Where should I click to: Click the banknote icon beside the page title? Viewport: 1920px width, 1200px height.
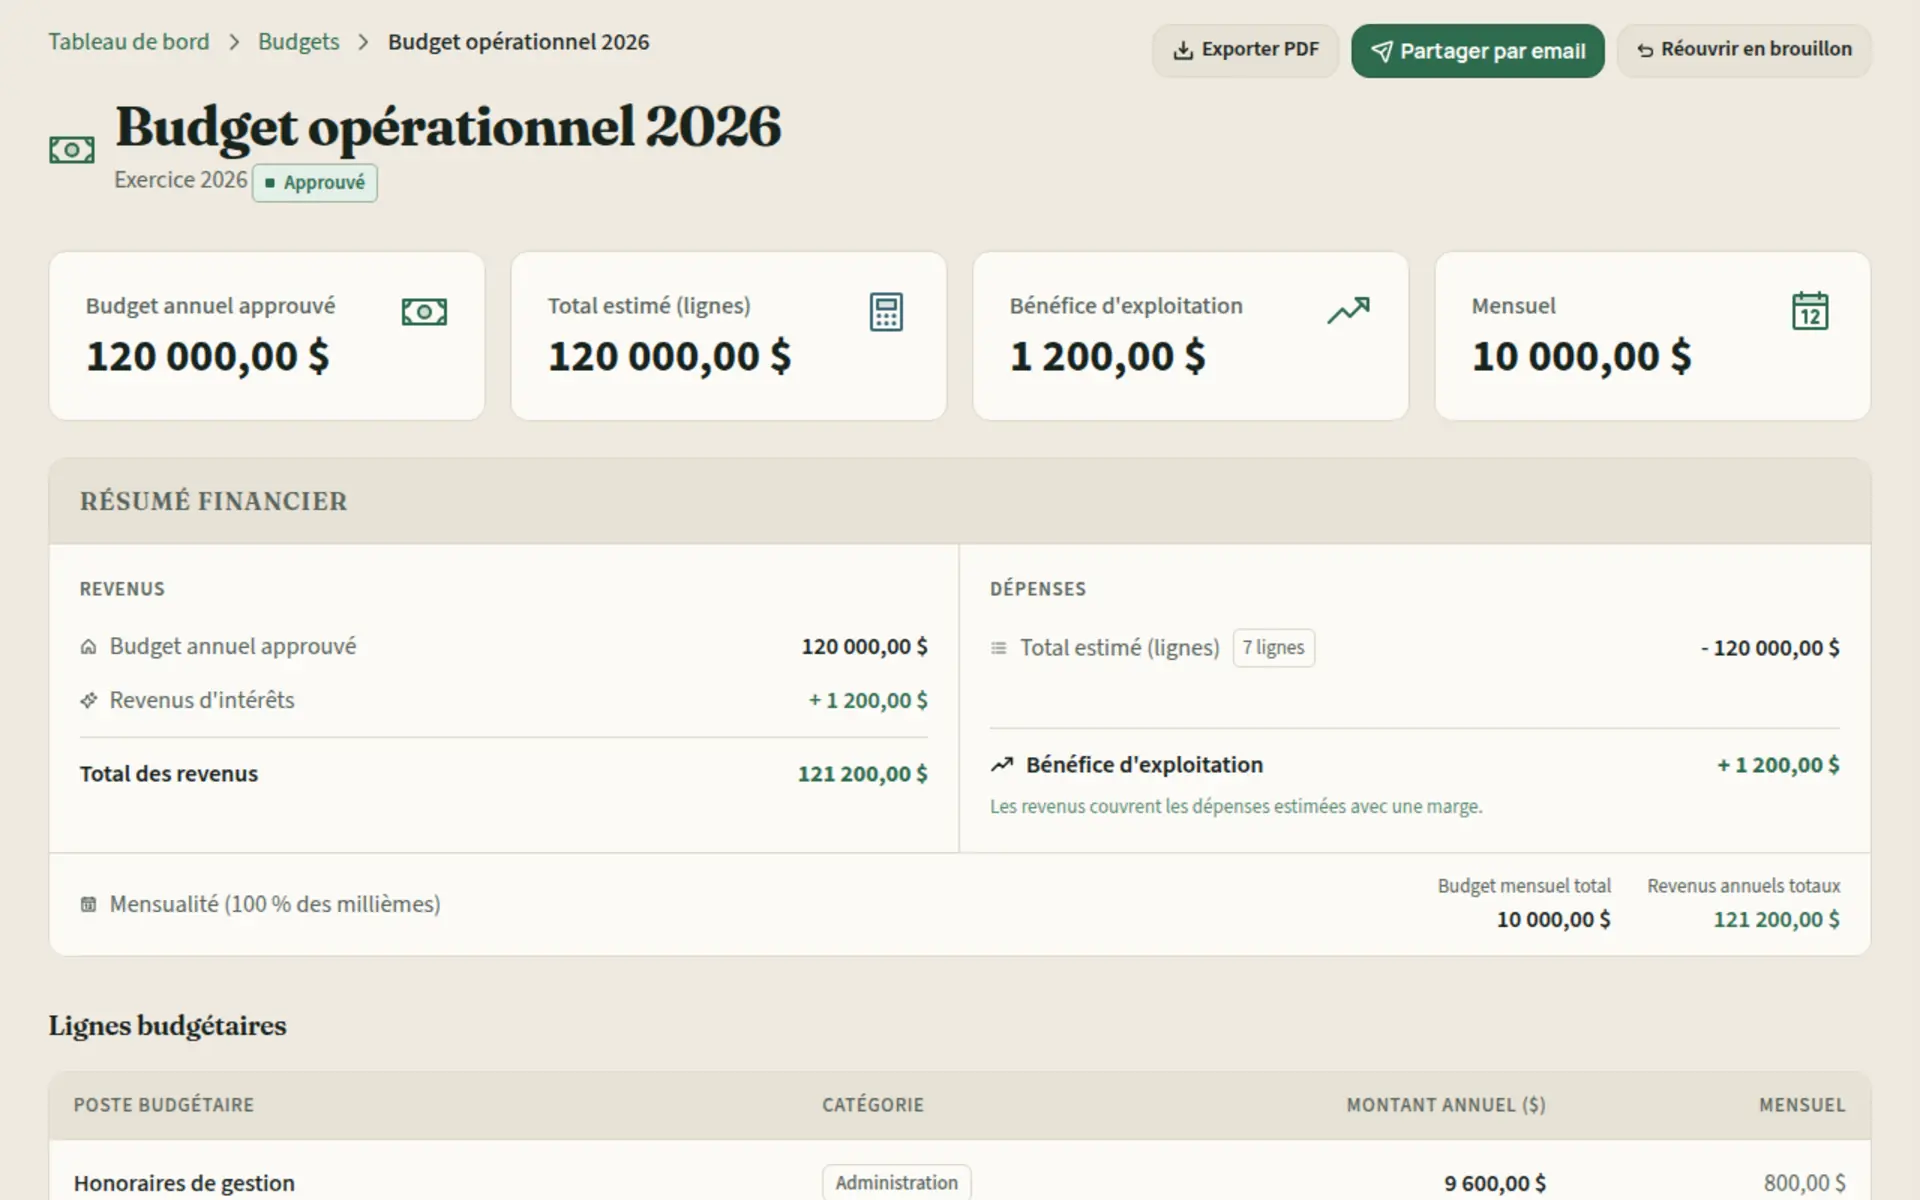point(72,150)
